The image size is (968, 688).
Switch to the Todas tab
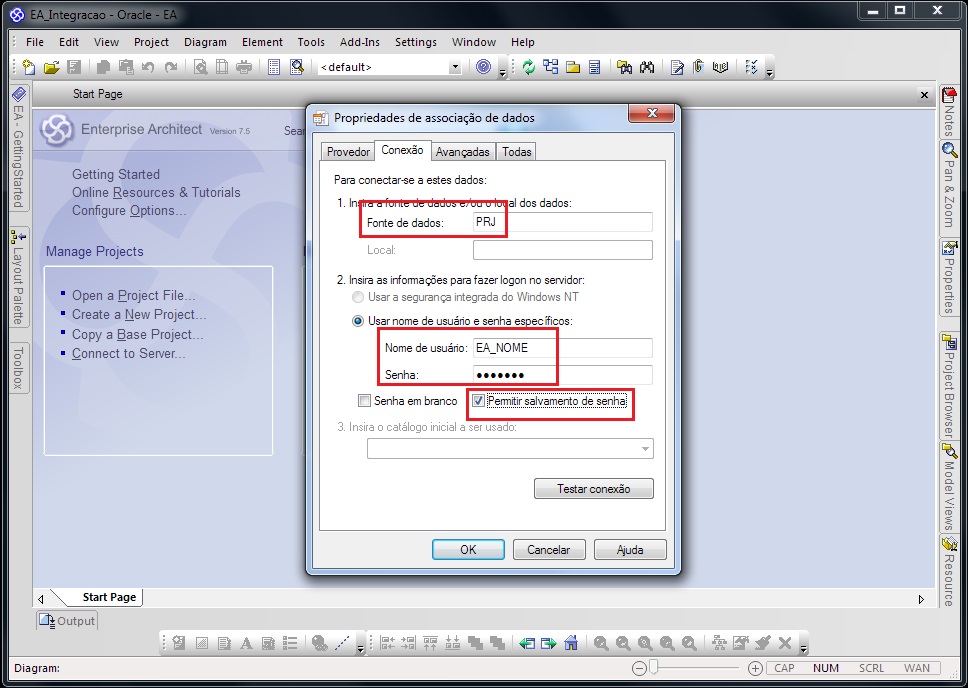tap(517, 152)
